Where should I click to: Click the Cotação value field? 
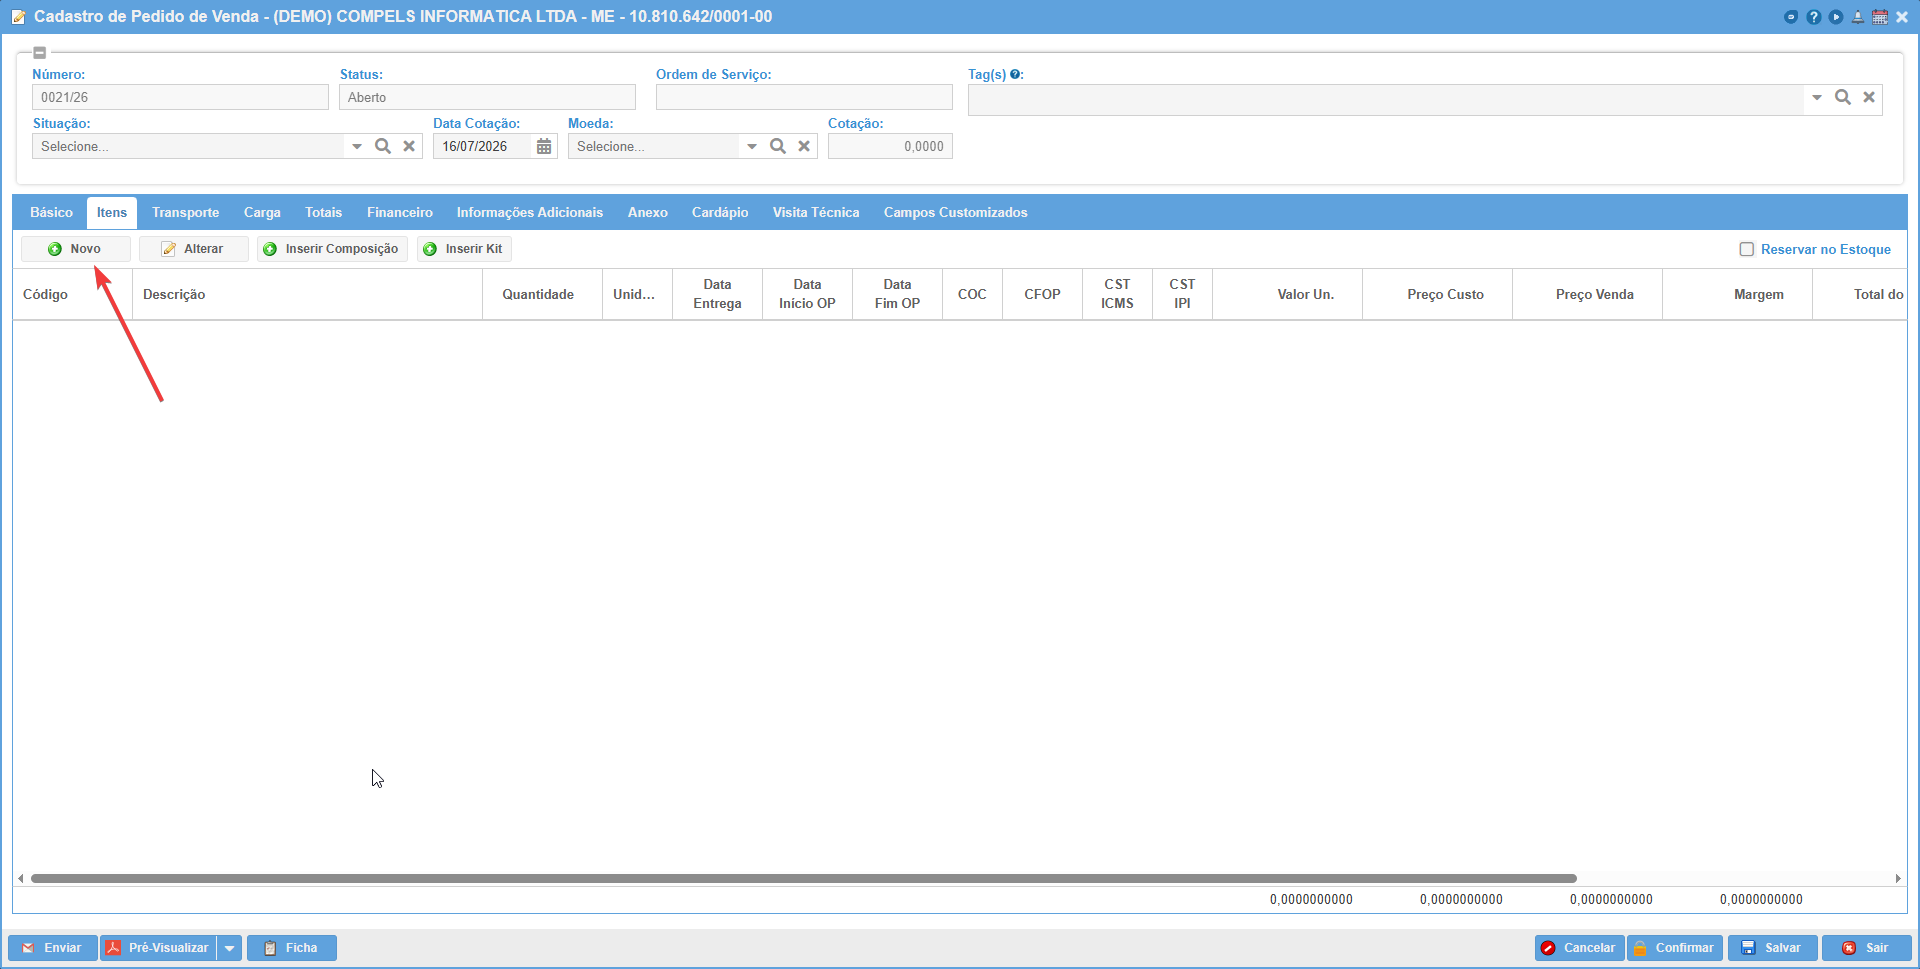tap(890, 146)
